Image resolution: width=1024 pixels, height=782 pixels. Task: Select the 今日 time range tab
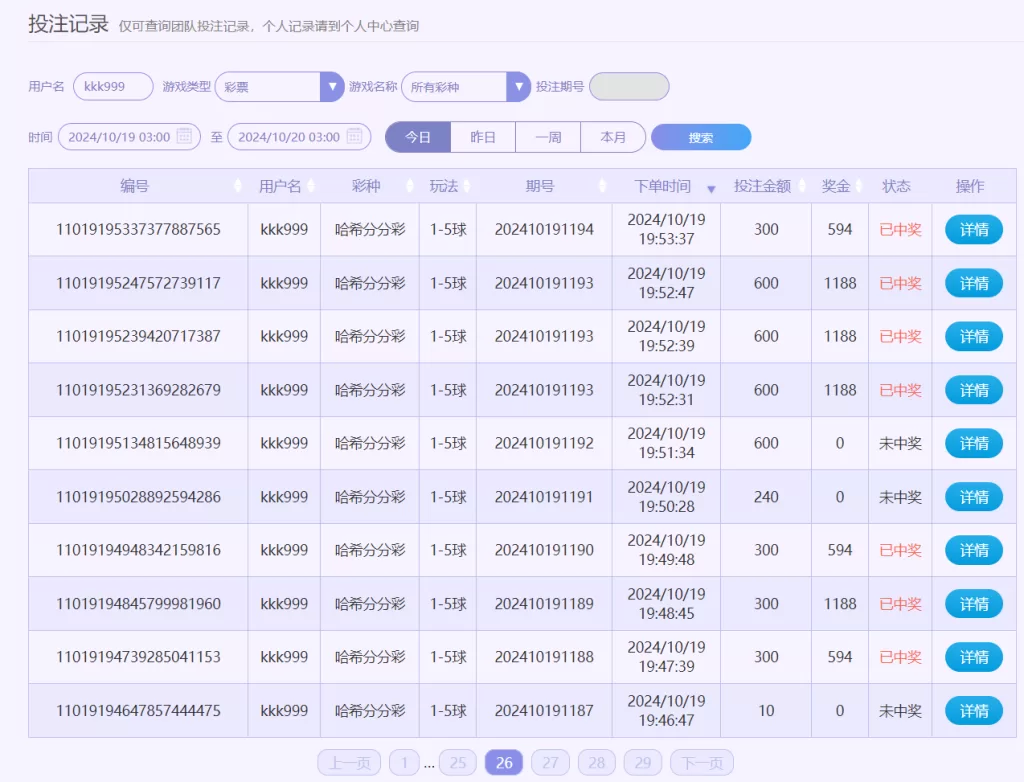(x=418, y=137)
